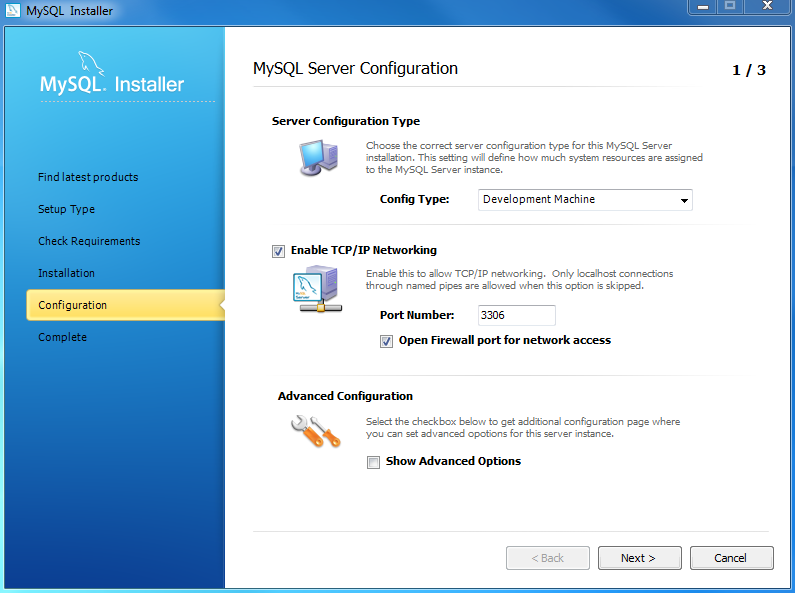The image size is (795, 593).
Task: Disable the Enable TCP/IP Networking checkbox
Action: point(278,251)
